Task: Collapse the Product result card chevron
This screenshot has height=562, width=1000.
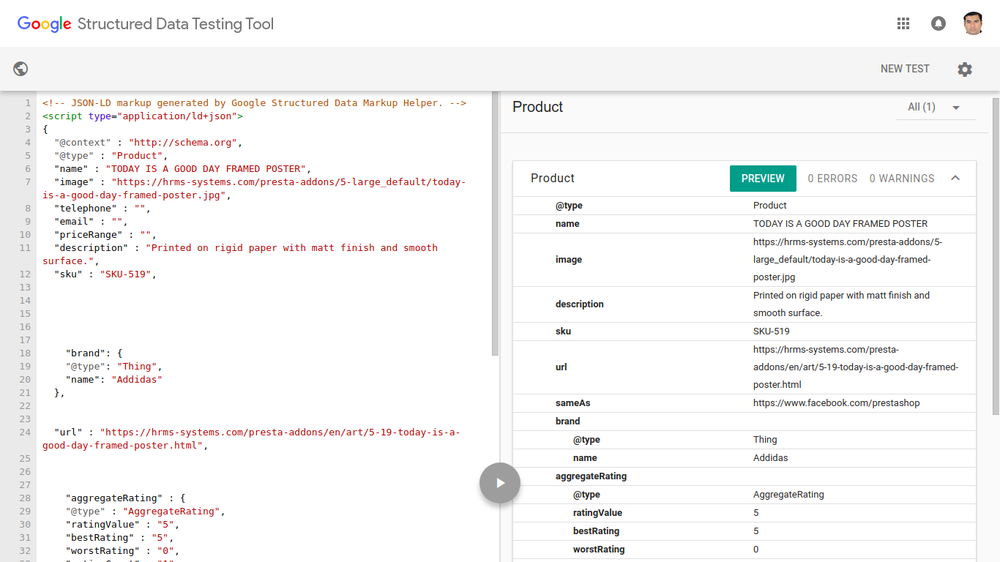Action: pos(955,178)
